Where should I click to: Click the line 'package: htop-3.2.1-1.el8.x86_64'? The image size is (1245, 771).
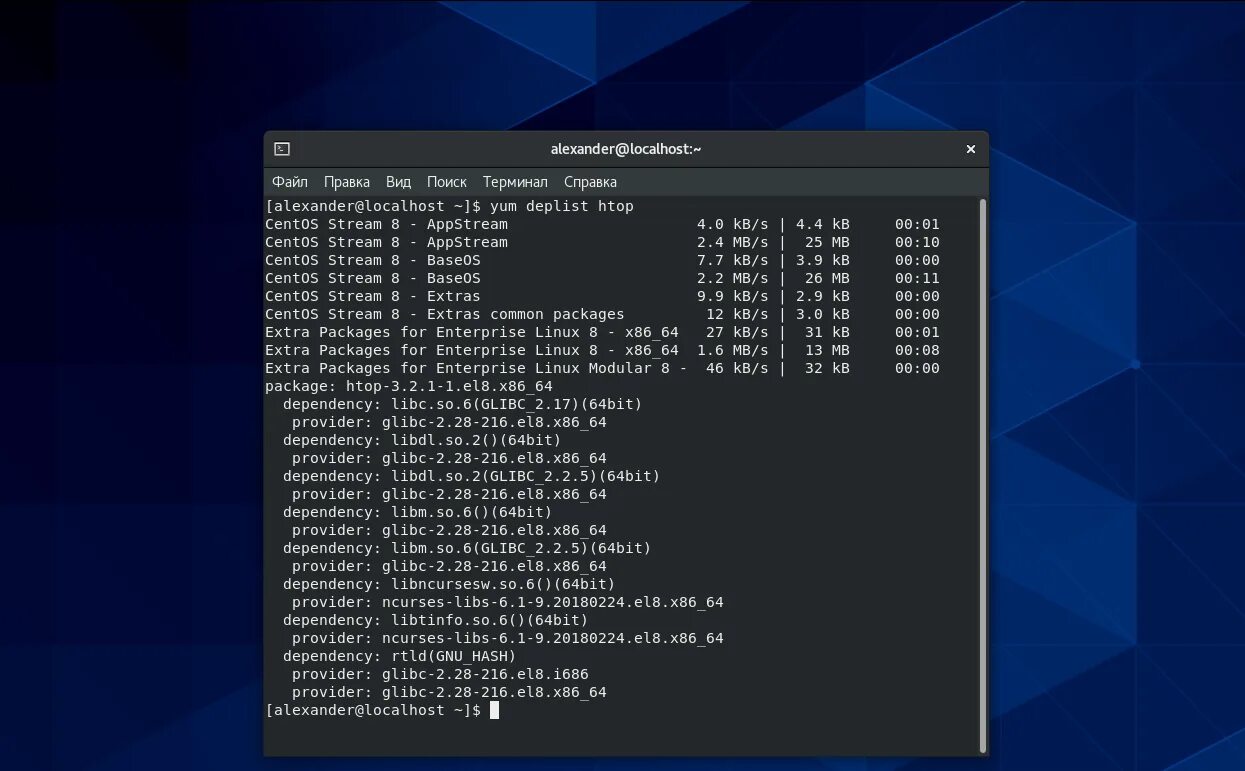409,386
